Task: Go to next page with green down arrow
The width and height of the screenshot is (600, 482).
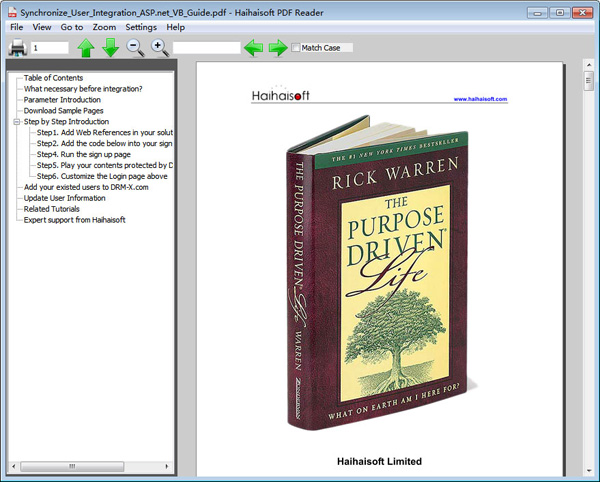Action: 111,48
